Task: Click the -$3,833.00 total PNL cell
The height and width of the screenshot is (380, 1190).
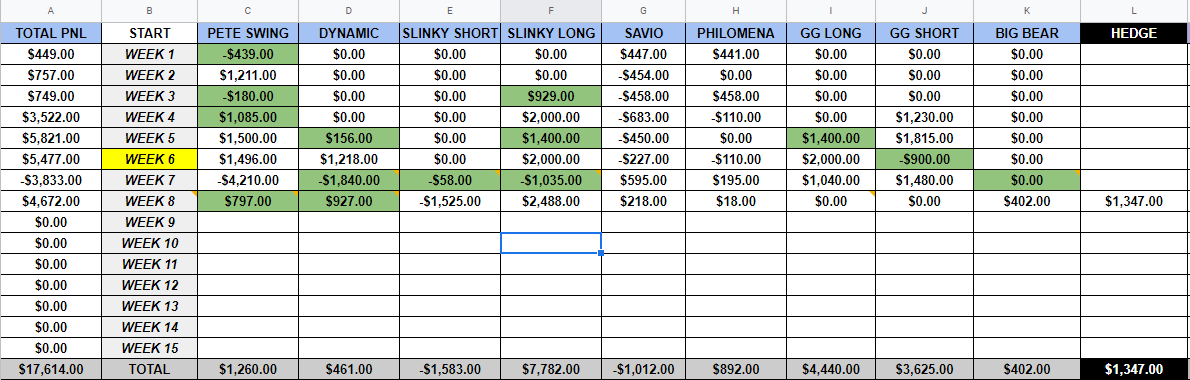Action: pos(51,181)
